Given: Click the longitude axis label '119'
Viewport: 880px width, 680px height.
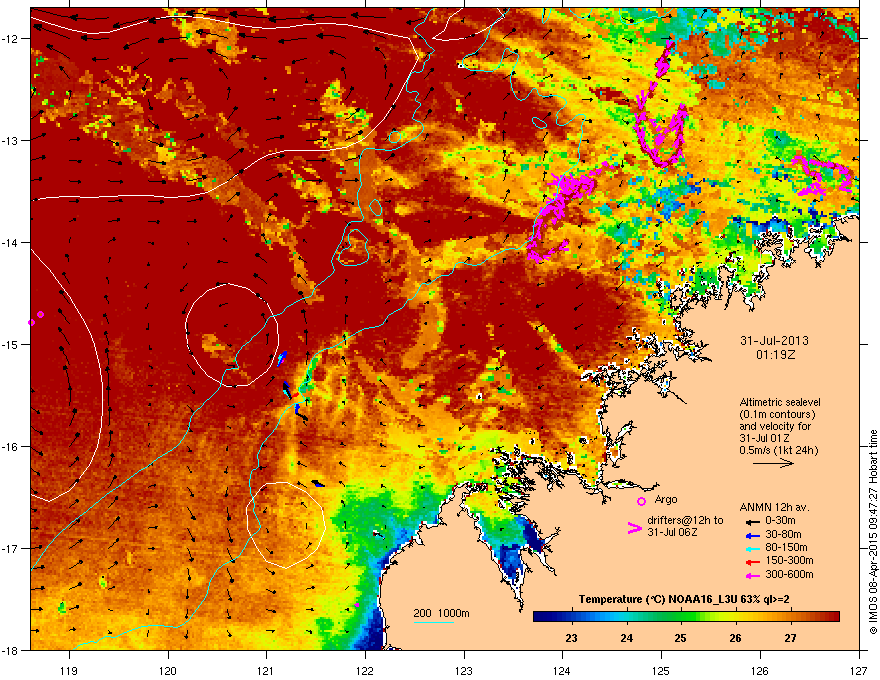Looking at the screenshot, I should pyautogui.click(x=69, y=670).
